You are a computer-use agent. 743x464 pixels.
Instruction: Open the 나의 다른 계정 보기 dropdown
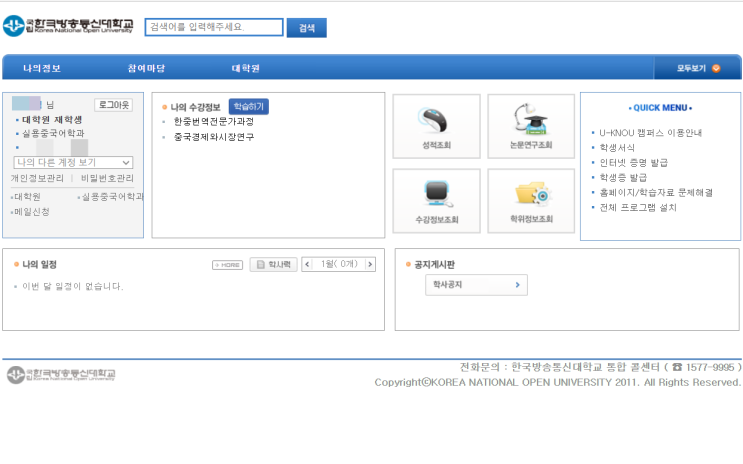coord(73,162)
